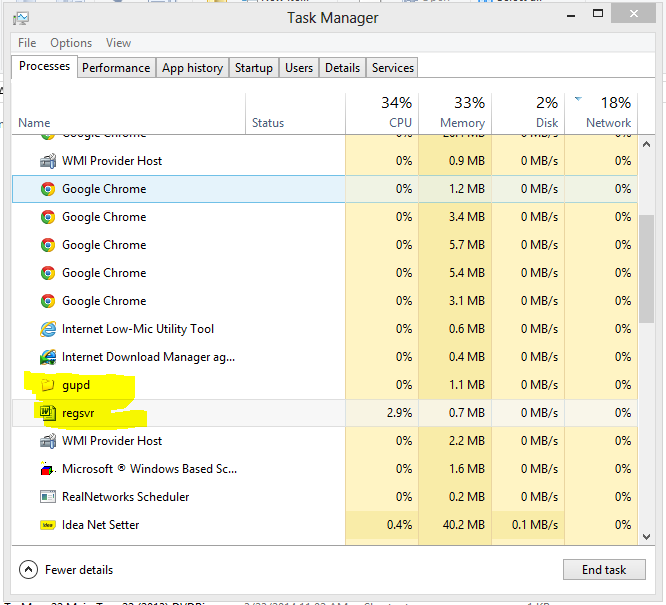Click the Windows Based Script Host icon
666x605 pixels.
(48, 469)
